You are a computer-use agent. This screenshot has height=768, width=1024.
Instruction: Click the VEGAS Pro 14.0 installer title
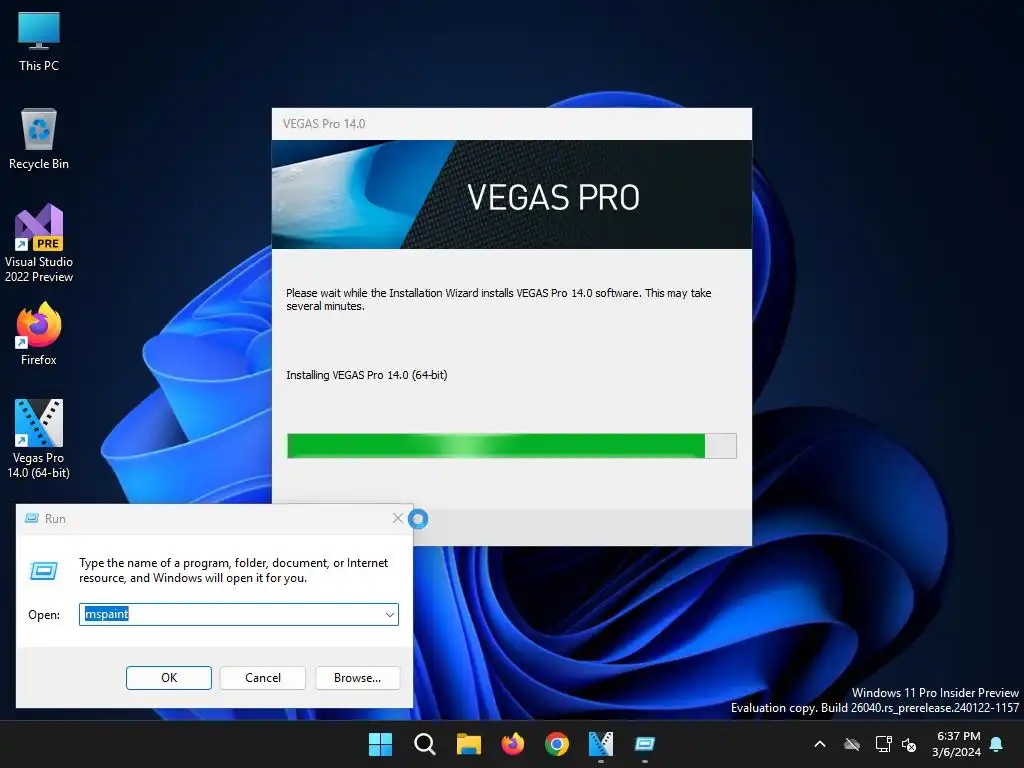pos(324,124)
